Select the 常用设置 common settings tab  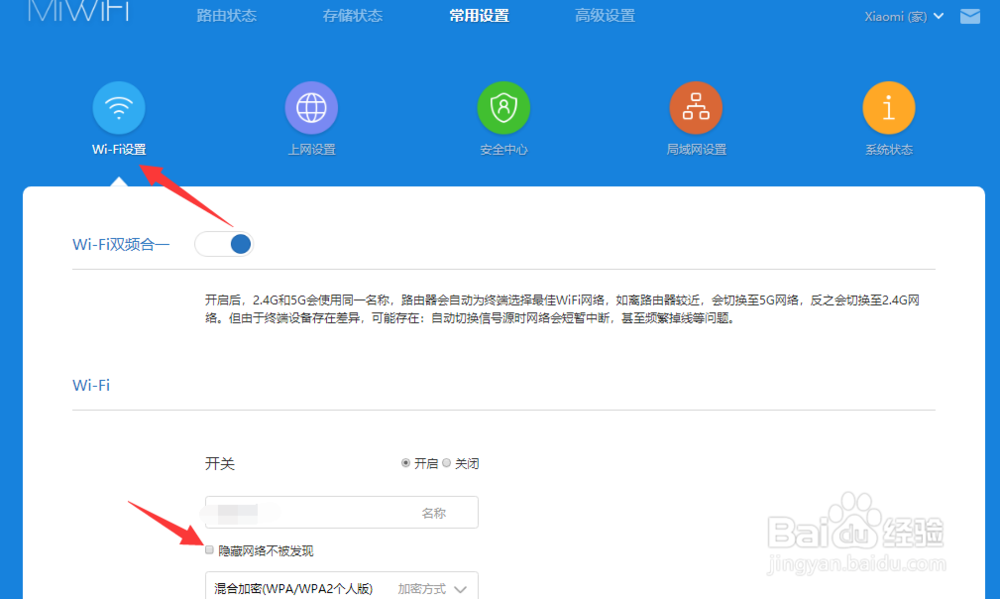[478, 16]
